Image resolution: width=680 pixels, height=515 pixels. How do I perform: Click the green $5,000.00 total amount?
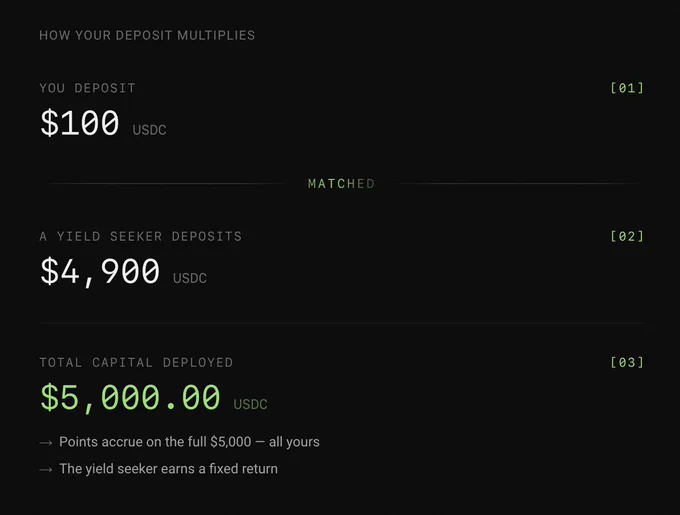point(130,398)
